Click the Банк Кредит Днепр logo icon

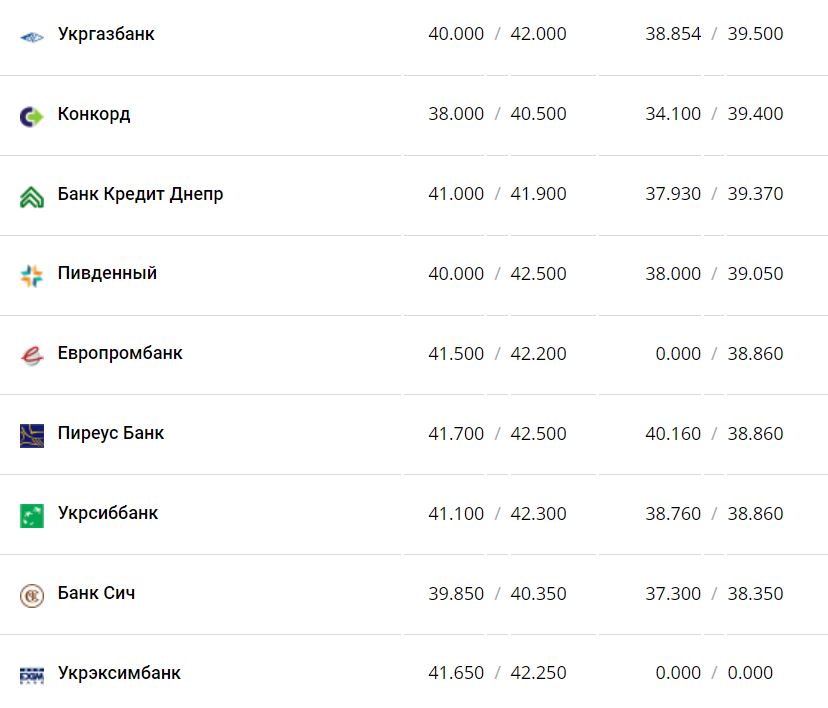(32, 196)
